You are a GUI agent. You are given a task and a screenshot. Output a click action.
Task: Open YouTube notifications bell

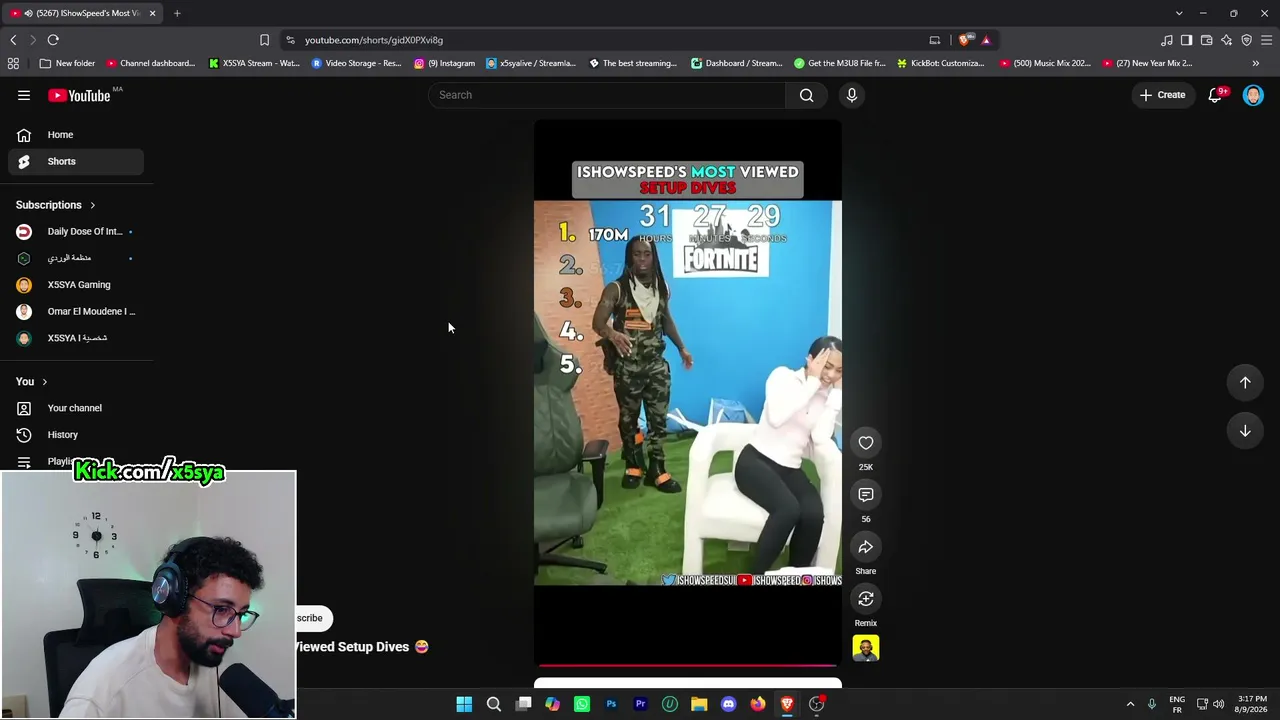1216,95
